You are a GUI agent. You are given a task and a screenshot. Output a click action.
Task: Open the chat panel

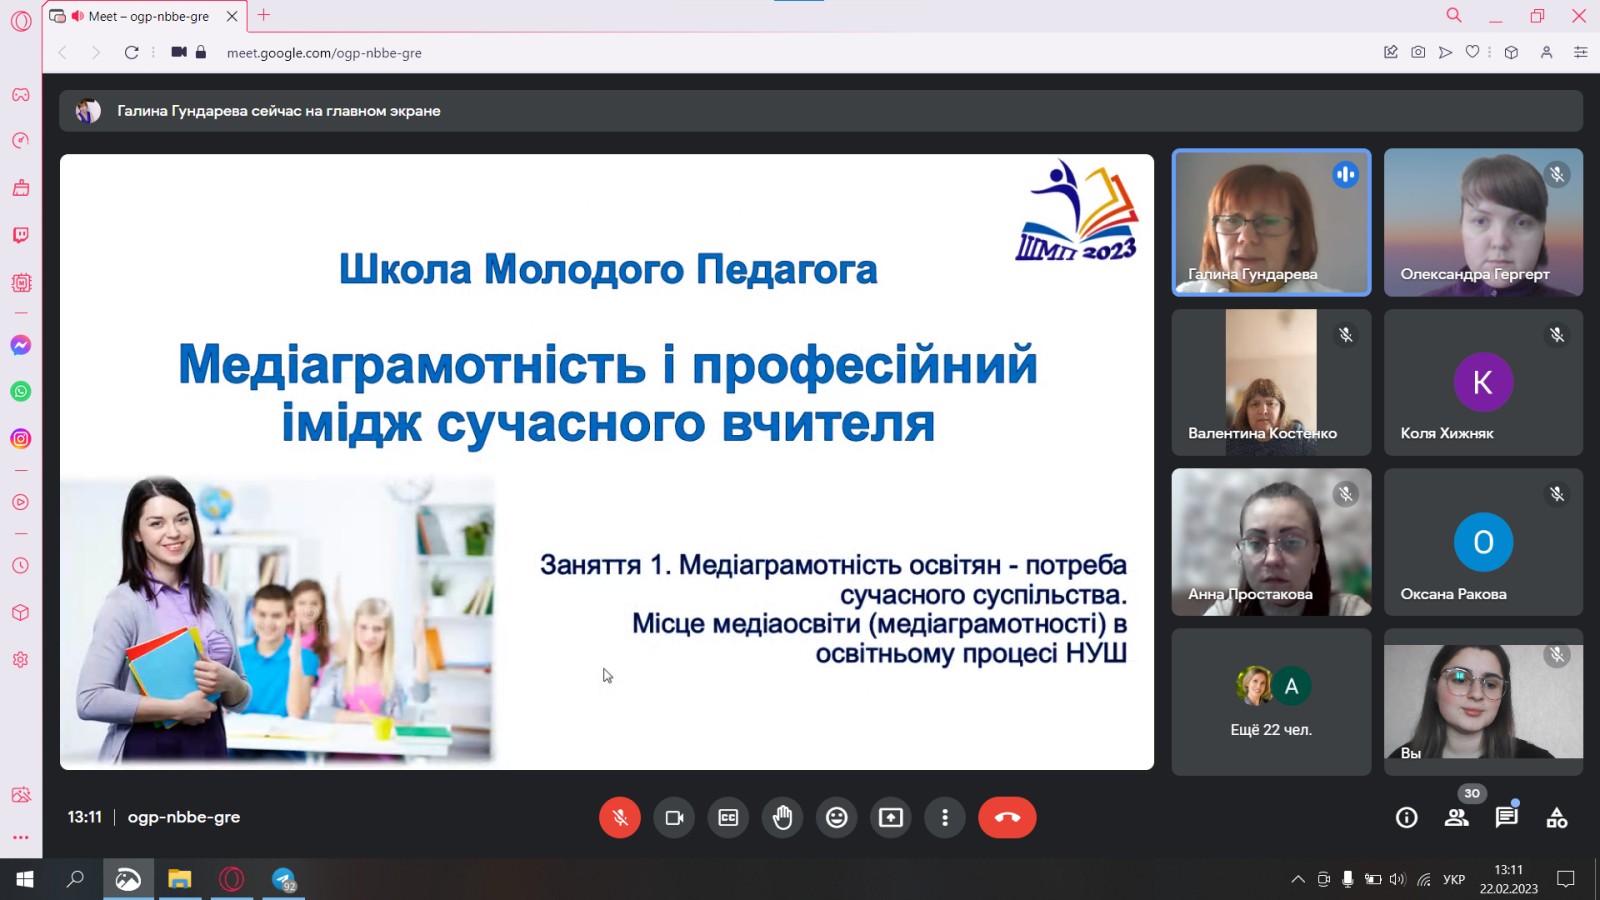click(1507, 818)
